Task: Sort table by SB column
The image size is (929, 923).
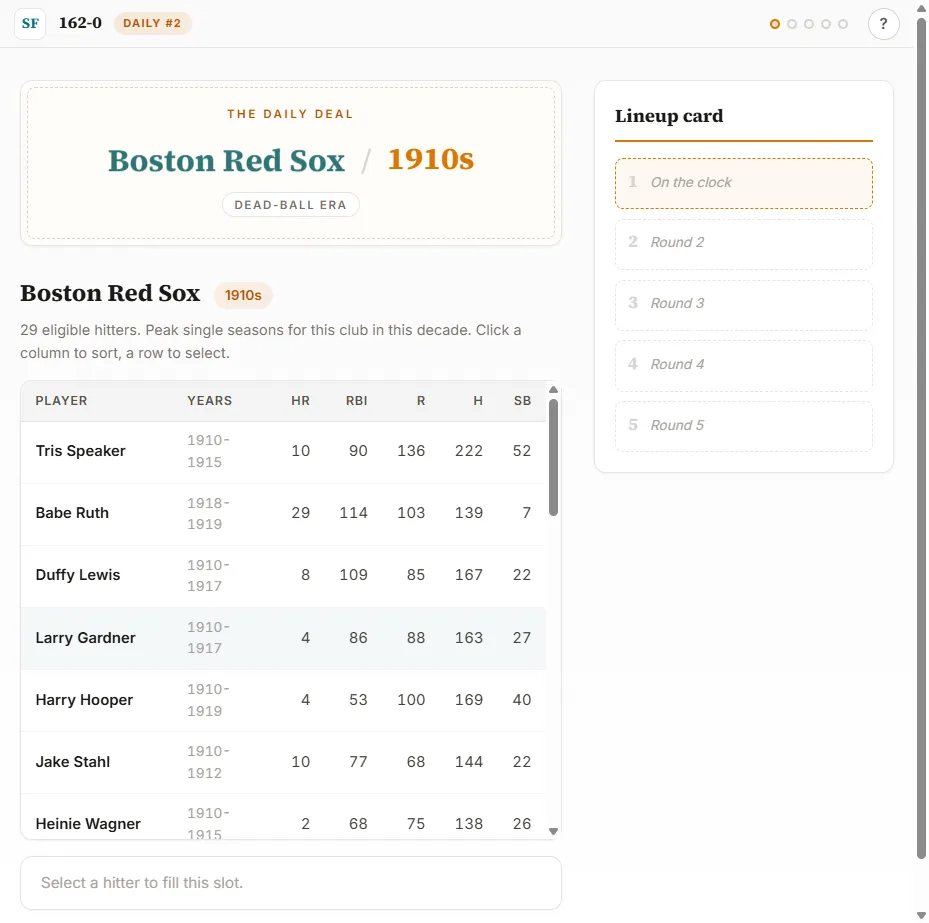Action: (523, 400)
